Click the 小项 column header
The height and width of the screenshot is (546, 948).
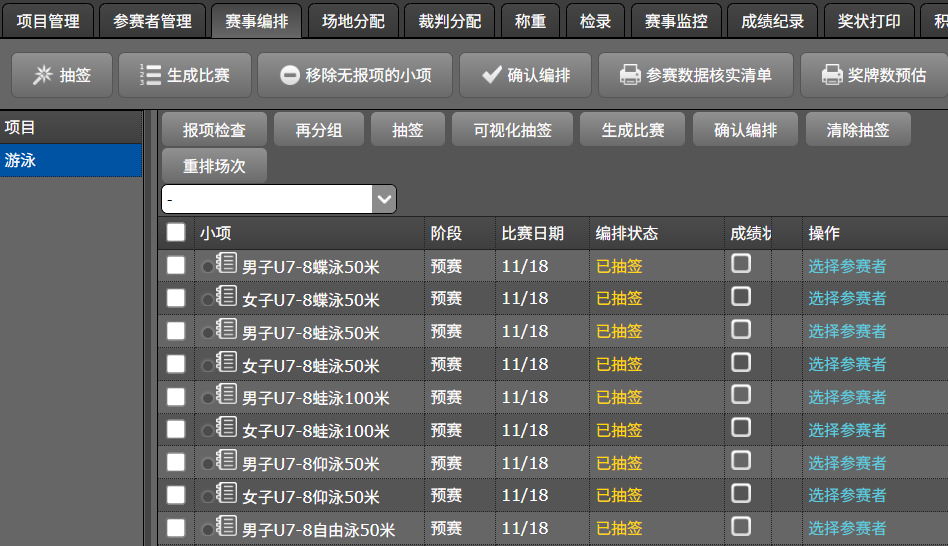[x=216, y=233]
